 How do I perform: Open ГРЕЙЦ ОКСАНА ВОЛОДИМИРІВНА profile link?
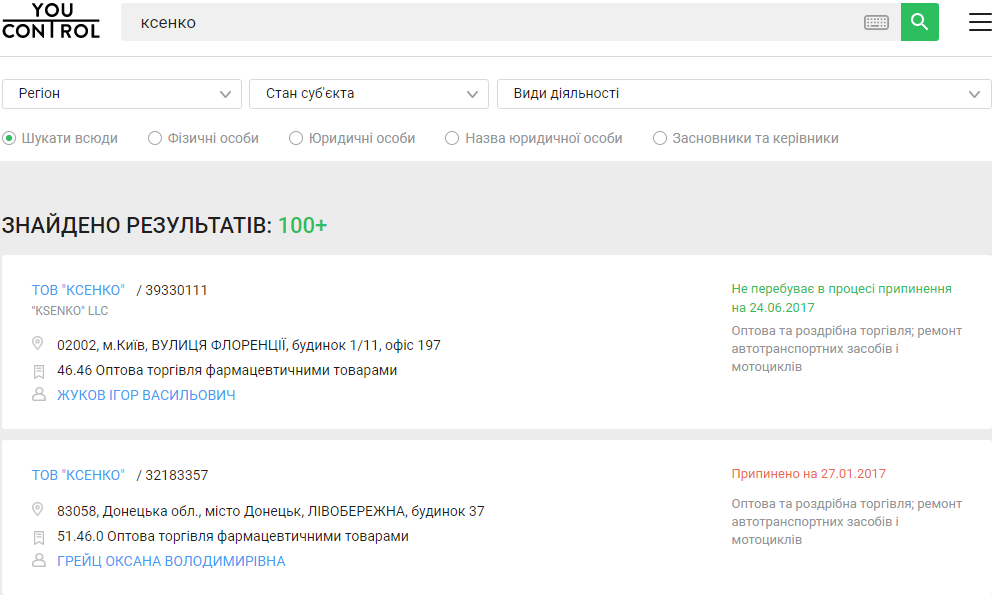[171, 561]
